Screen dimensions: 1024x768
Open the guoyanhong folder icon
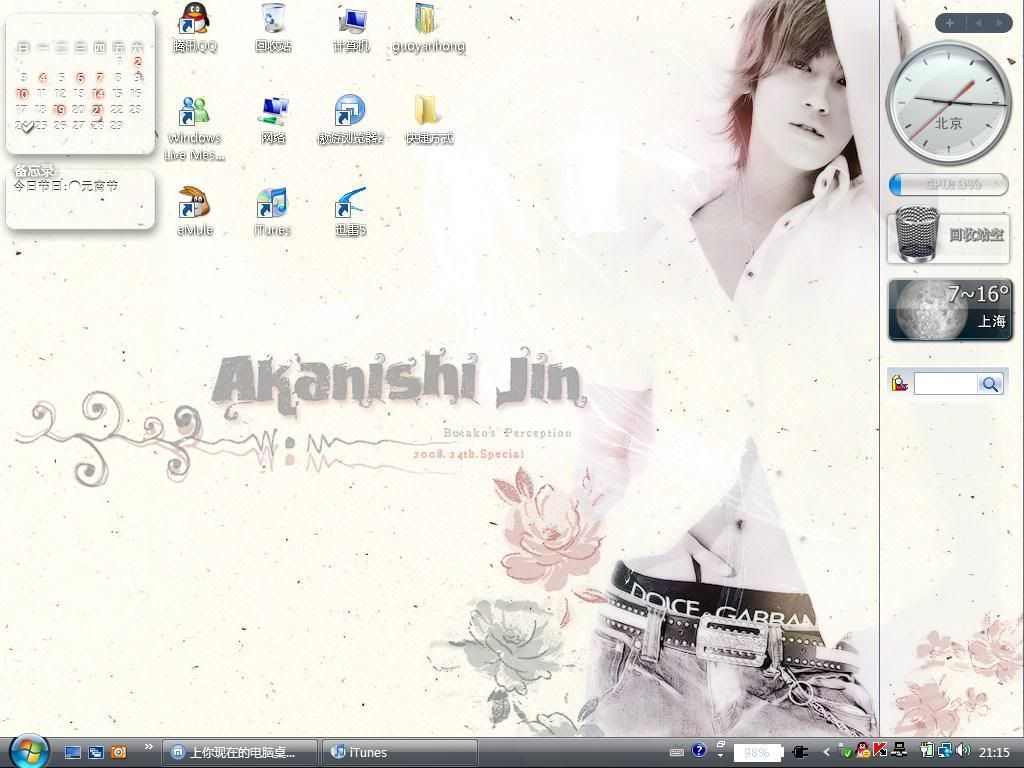(x=427, y=20)
